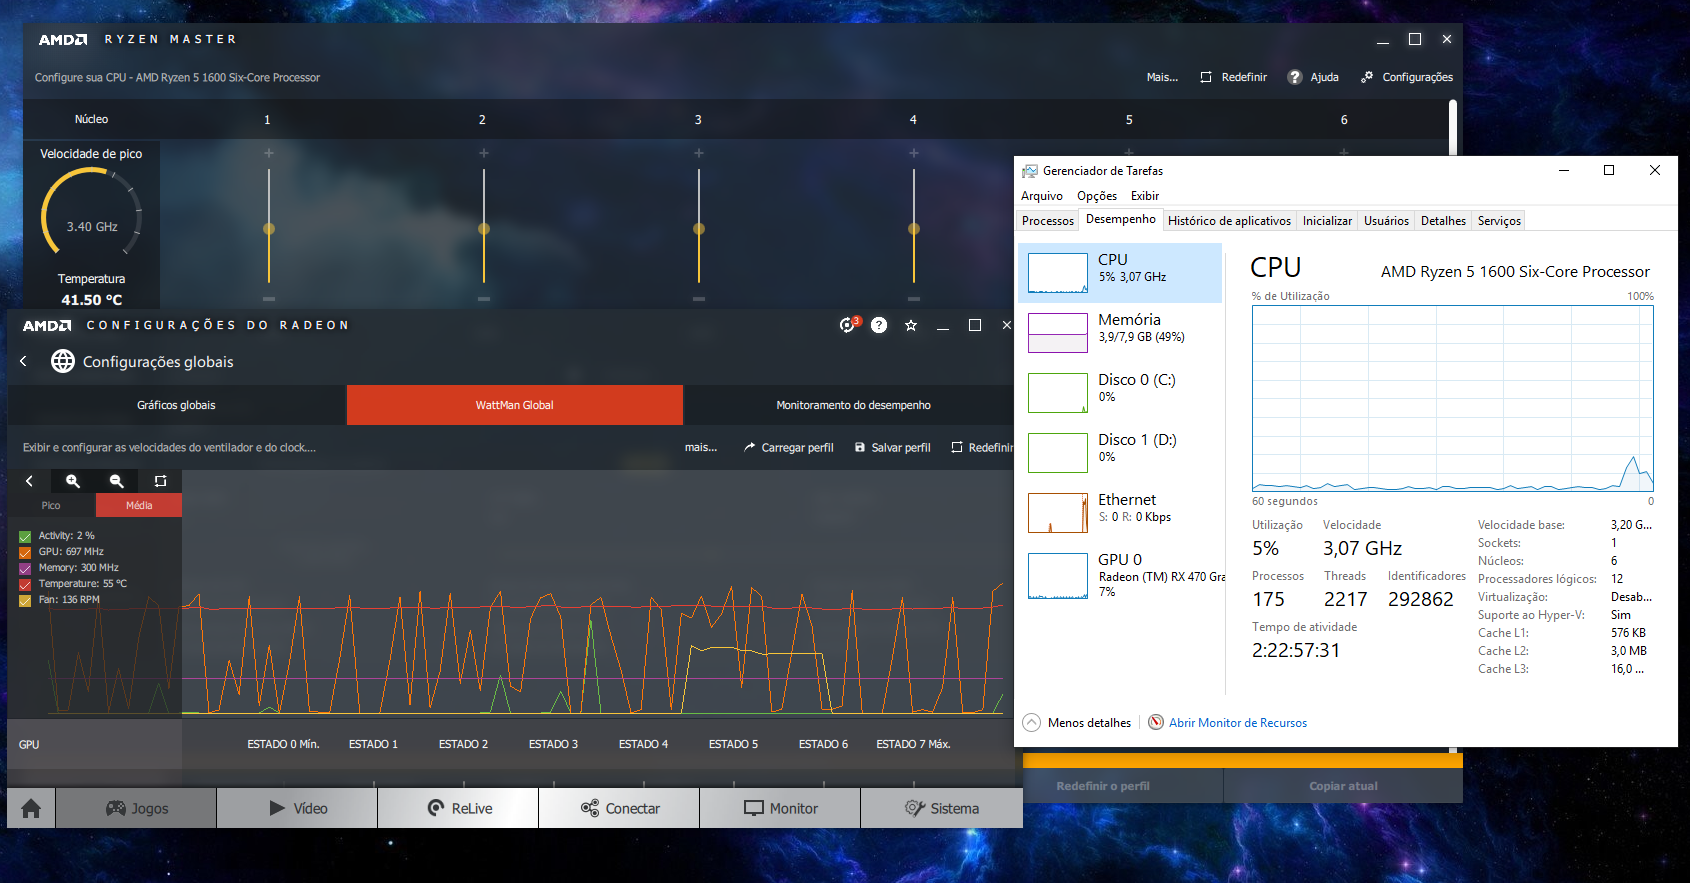Open the Opções menu in Task Manager
The image size is (1690, 883).
[x=1097, y=196]
